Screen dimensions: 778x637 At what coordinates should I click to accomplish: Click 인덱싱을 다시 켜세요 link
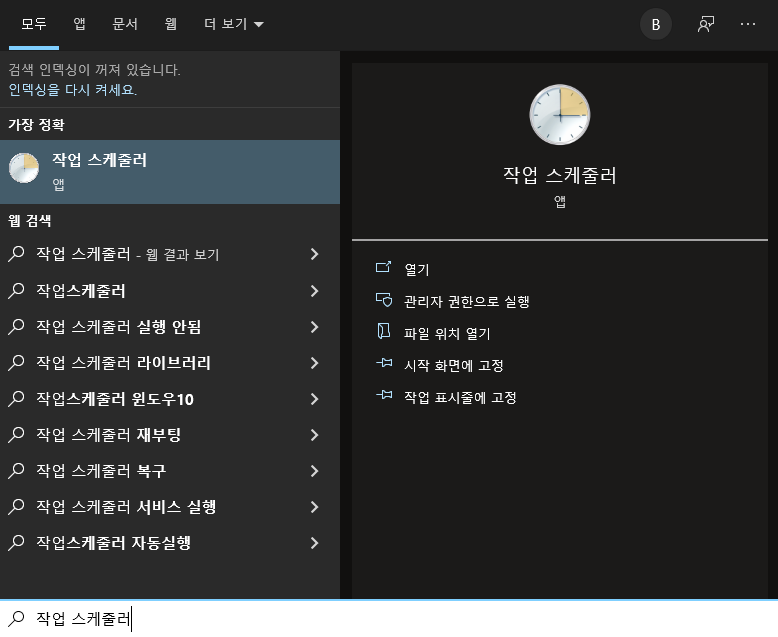(72, 90)
